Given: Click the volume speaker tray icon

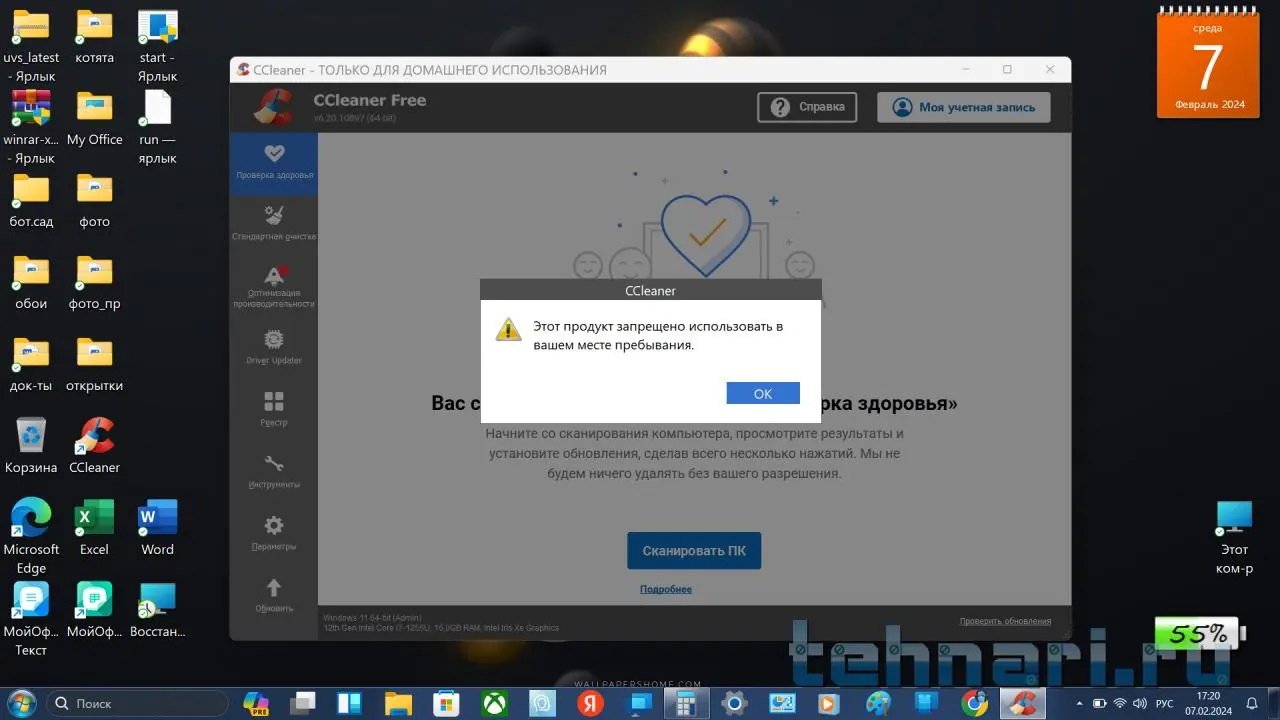Looking at the screenshot, I should pos(1140,703).
